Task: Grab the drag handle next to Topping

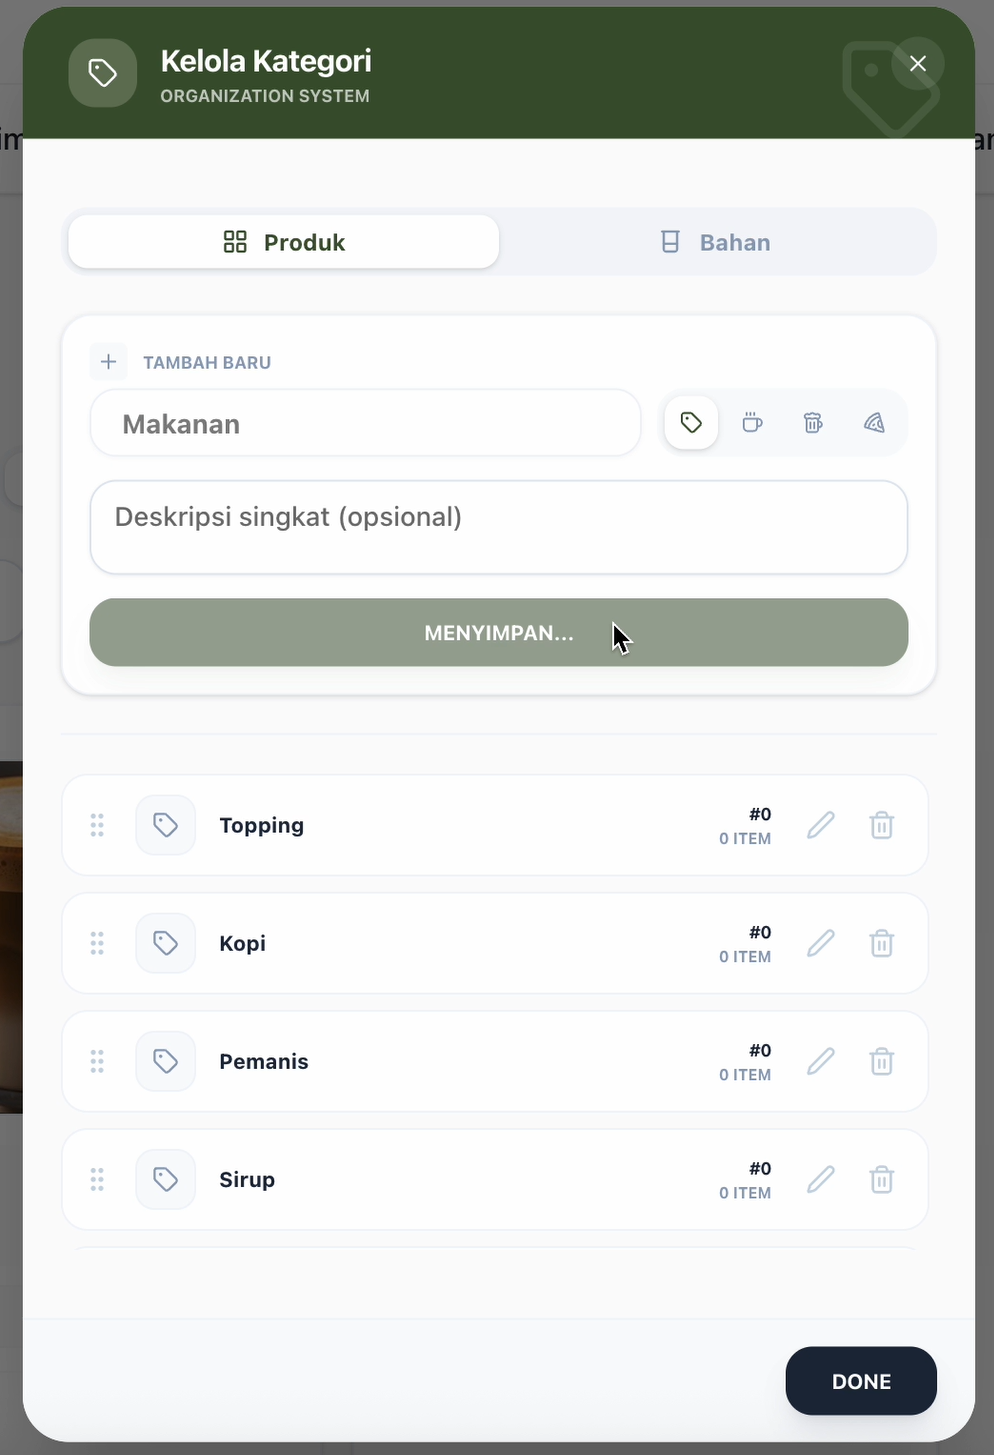Action: (x=97, y=824)
